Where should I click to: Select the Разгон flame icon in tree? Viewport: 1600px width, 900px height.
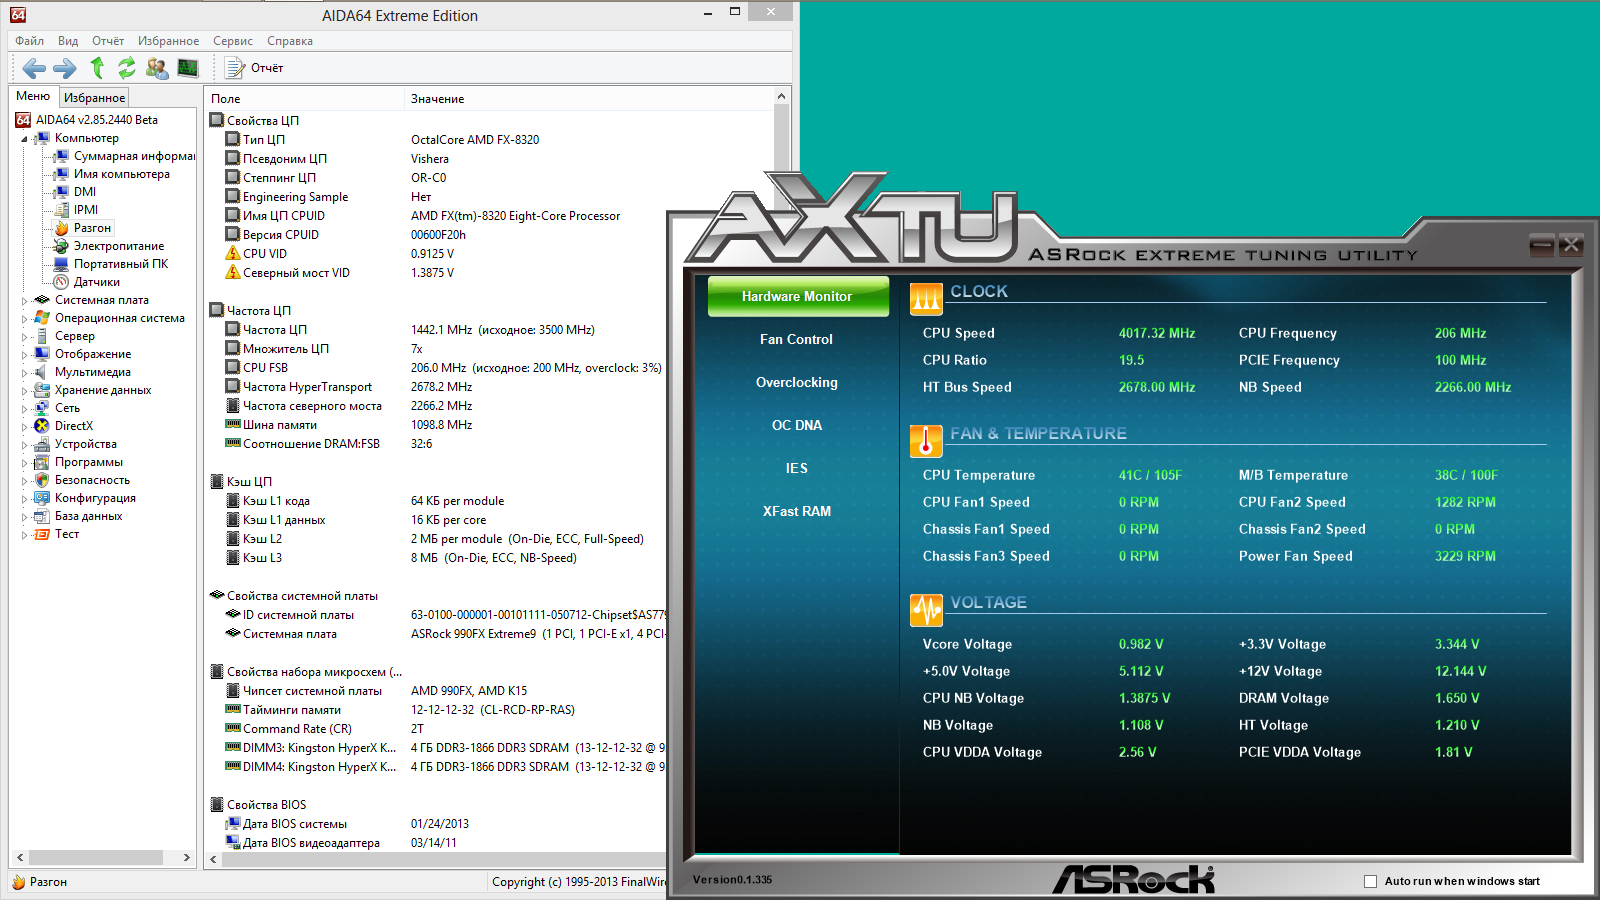(61, 228)
